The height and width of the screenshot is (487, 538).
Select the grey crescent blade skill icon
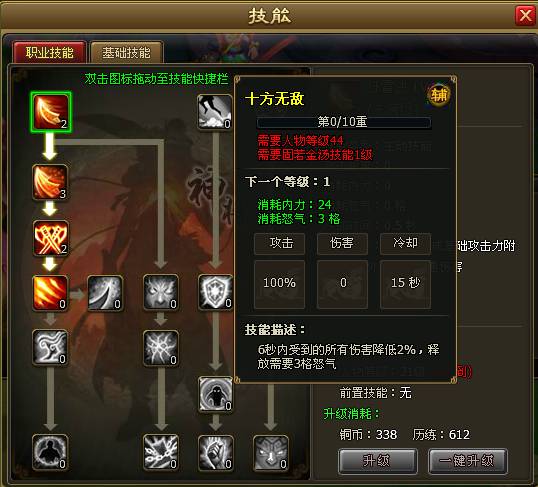[105, 293]
